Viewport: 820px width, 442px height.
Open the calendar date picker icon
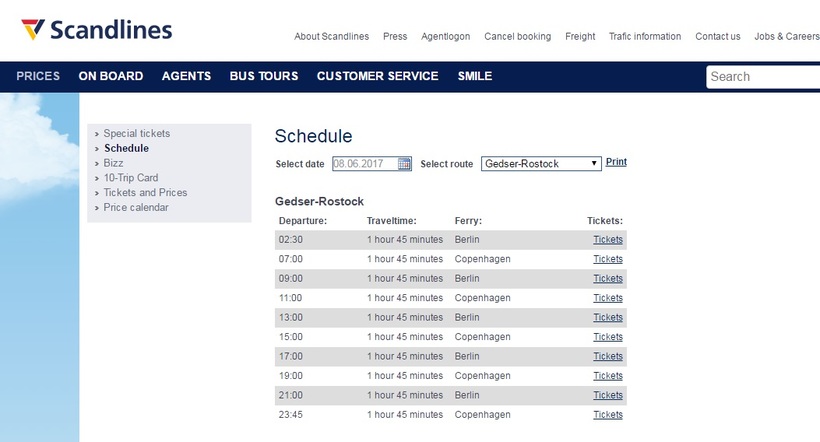click(404, 164)
